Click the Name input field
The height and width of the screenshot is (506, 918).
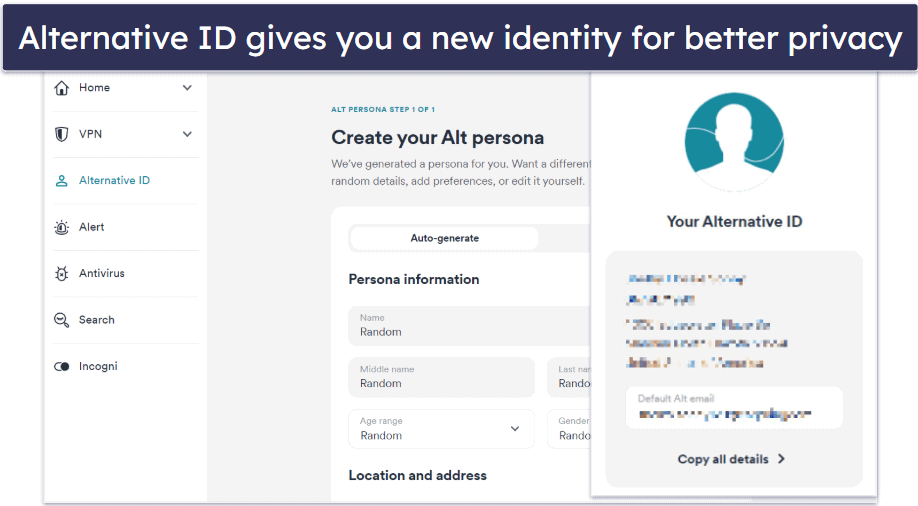tap(470, 326)
